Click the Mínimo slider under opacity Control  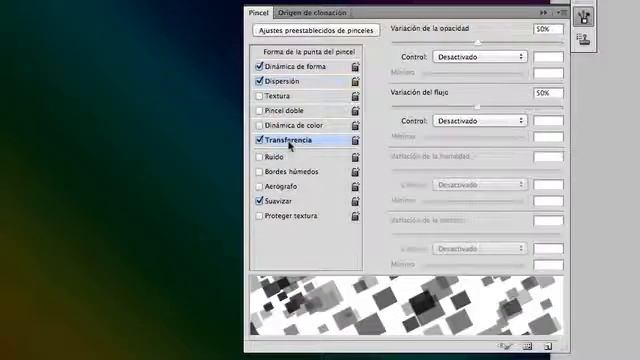pyautogui.click(x=473, y=74)
